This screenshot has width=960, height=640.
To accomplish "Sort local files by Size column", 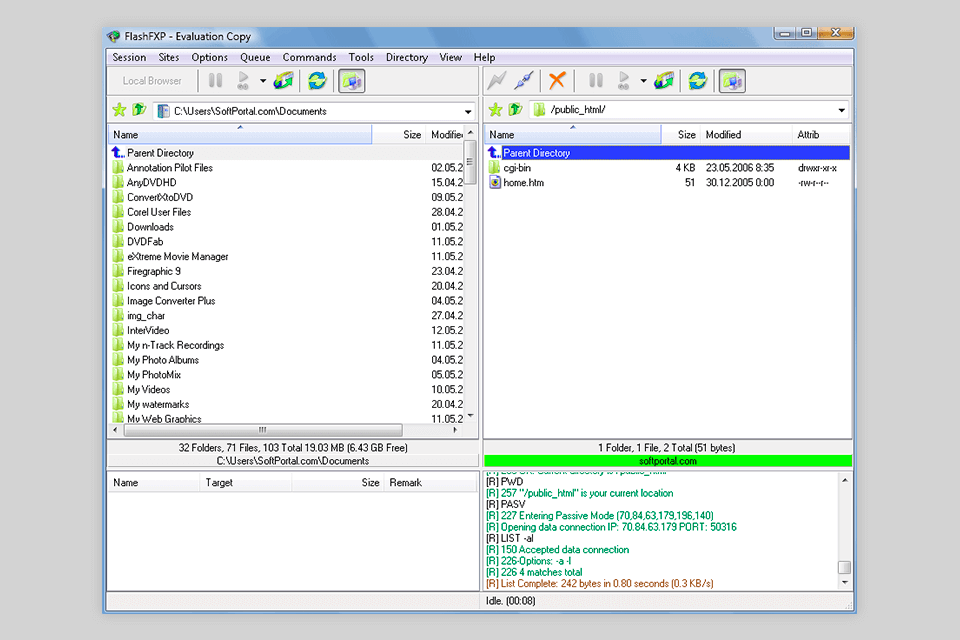I will [x=399, y=135].
